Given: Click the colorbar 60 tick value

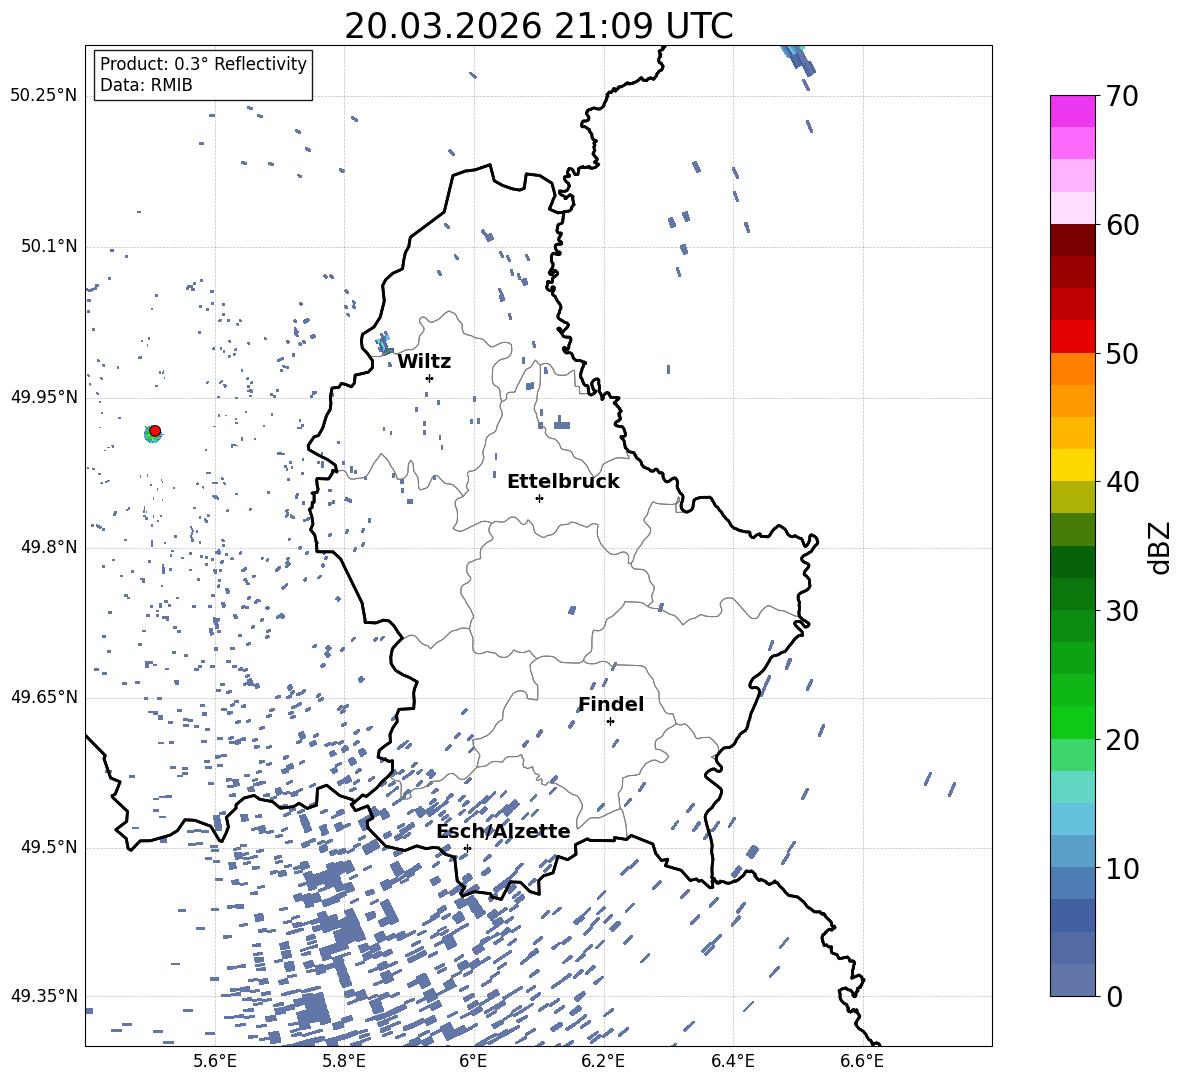Looking at the screenshot, I should 1122,225.
